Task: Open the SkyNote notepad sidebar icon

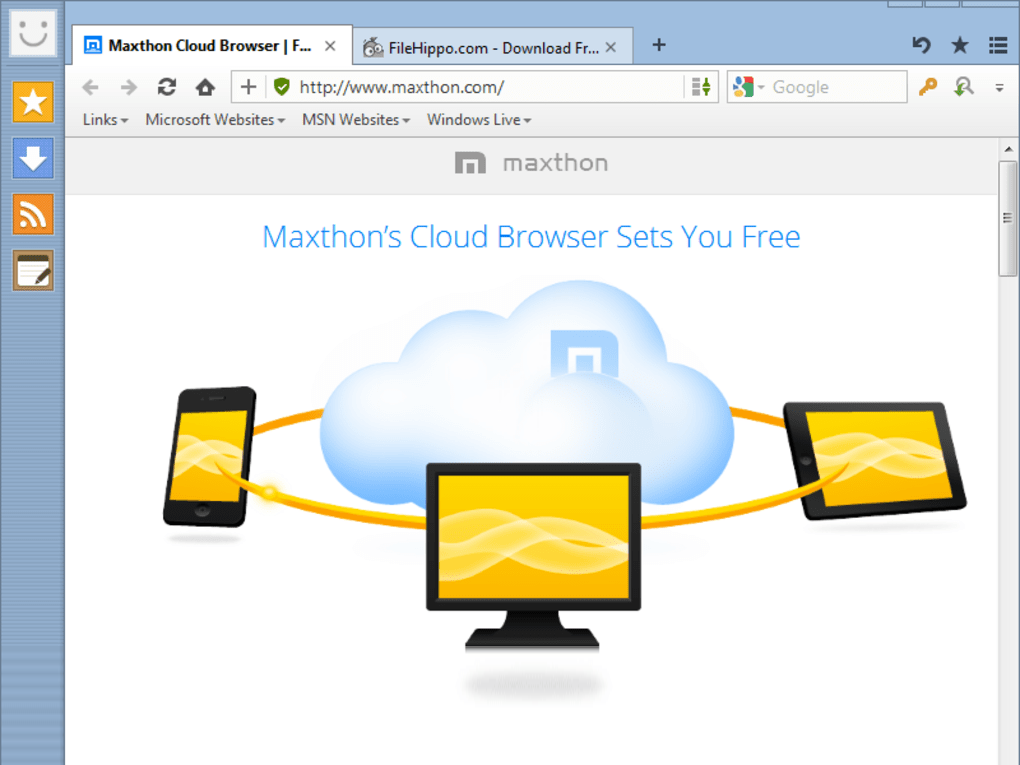Action: (33, 270)
